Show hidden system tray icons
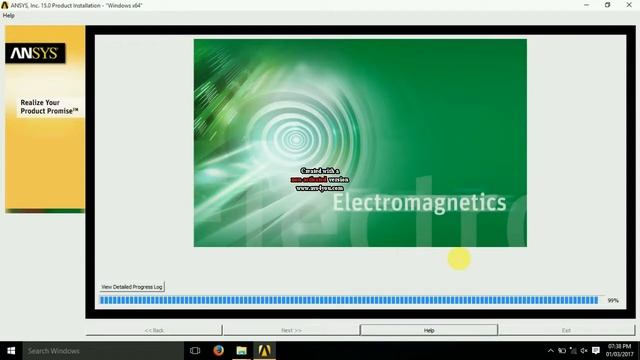 tap(551, 351)
